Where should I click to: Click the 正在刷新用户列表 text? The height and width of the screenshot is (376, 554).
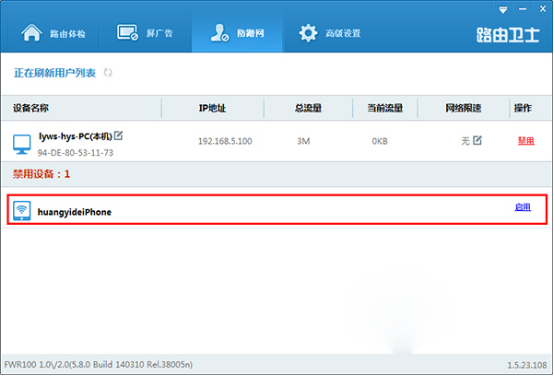tap(55, 73)
